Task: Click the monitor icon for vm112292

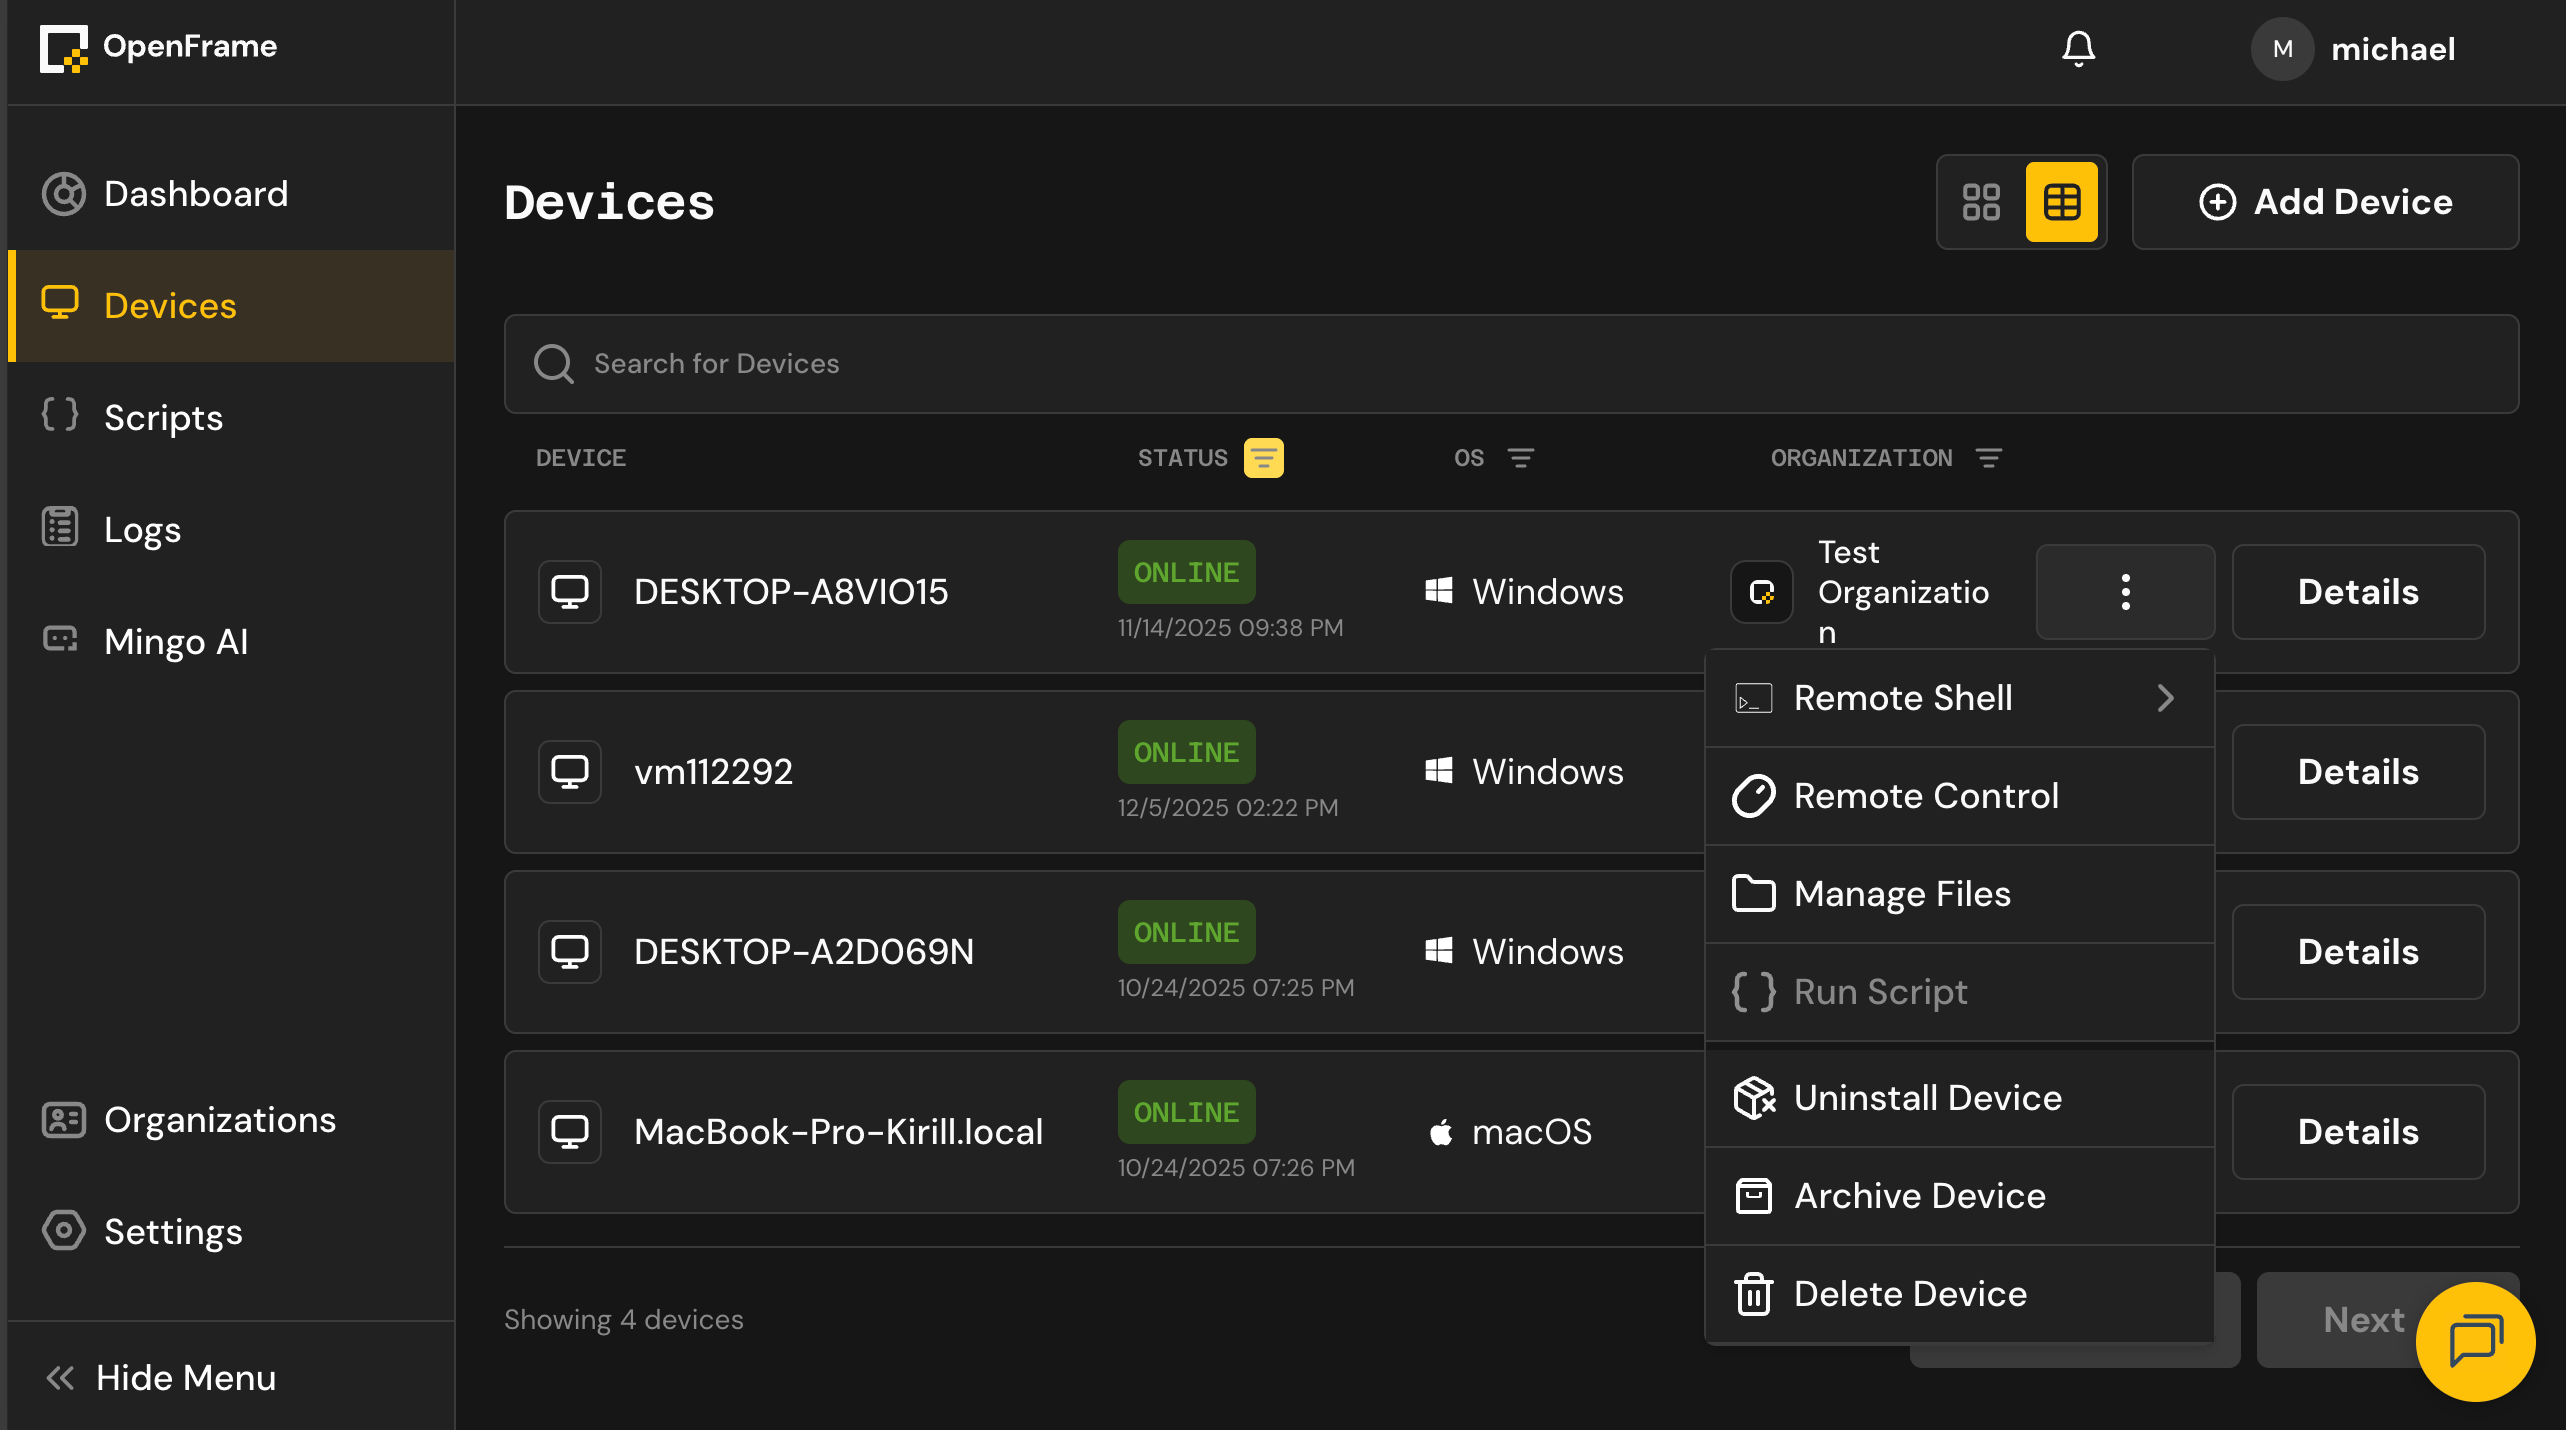Action: pyautogui.click(x=570, y=772)
